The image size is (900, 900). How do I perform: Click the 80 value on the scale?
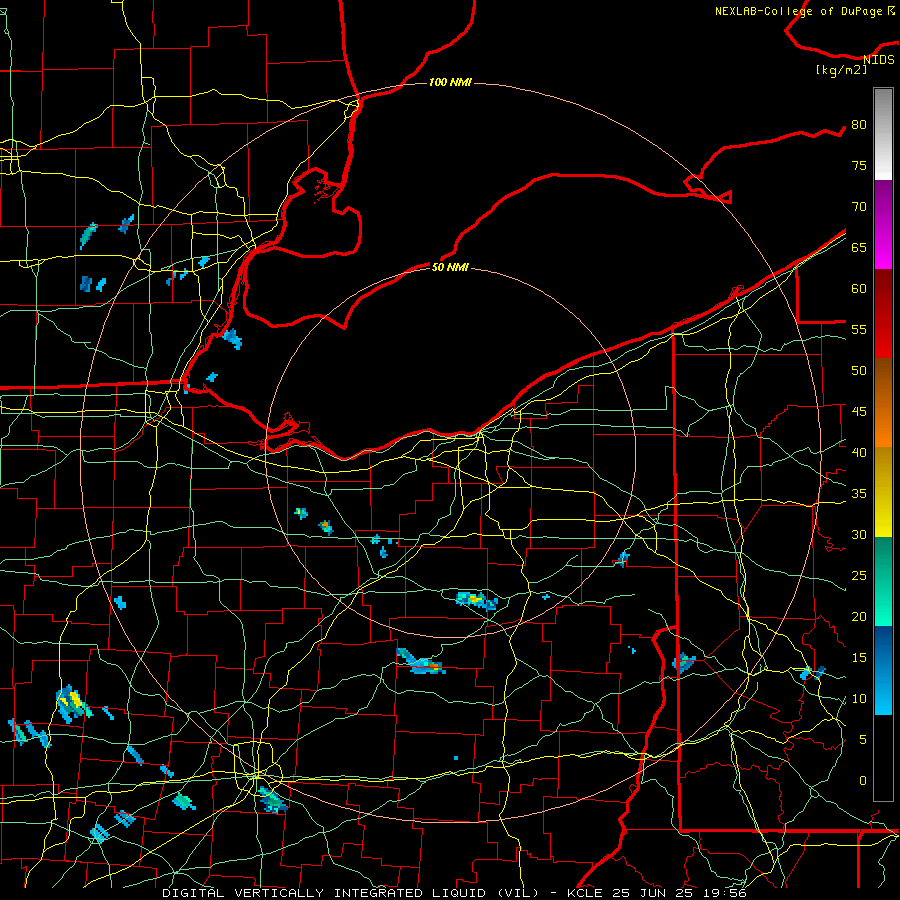tap(859, 125)
